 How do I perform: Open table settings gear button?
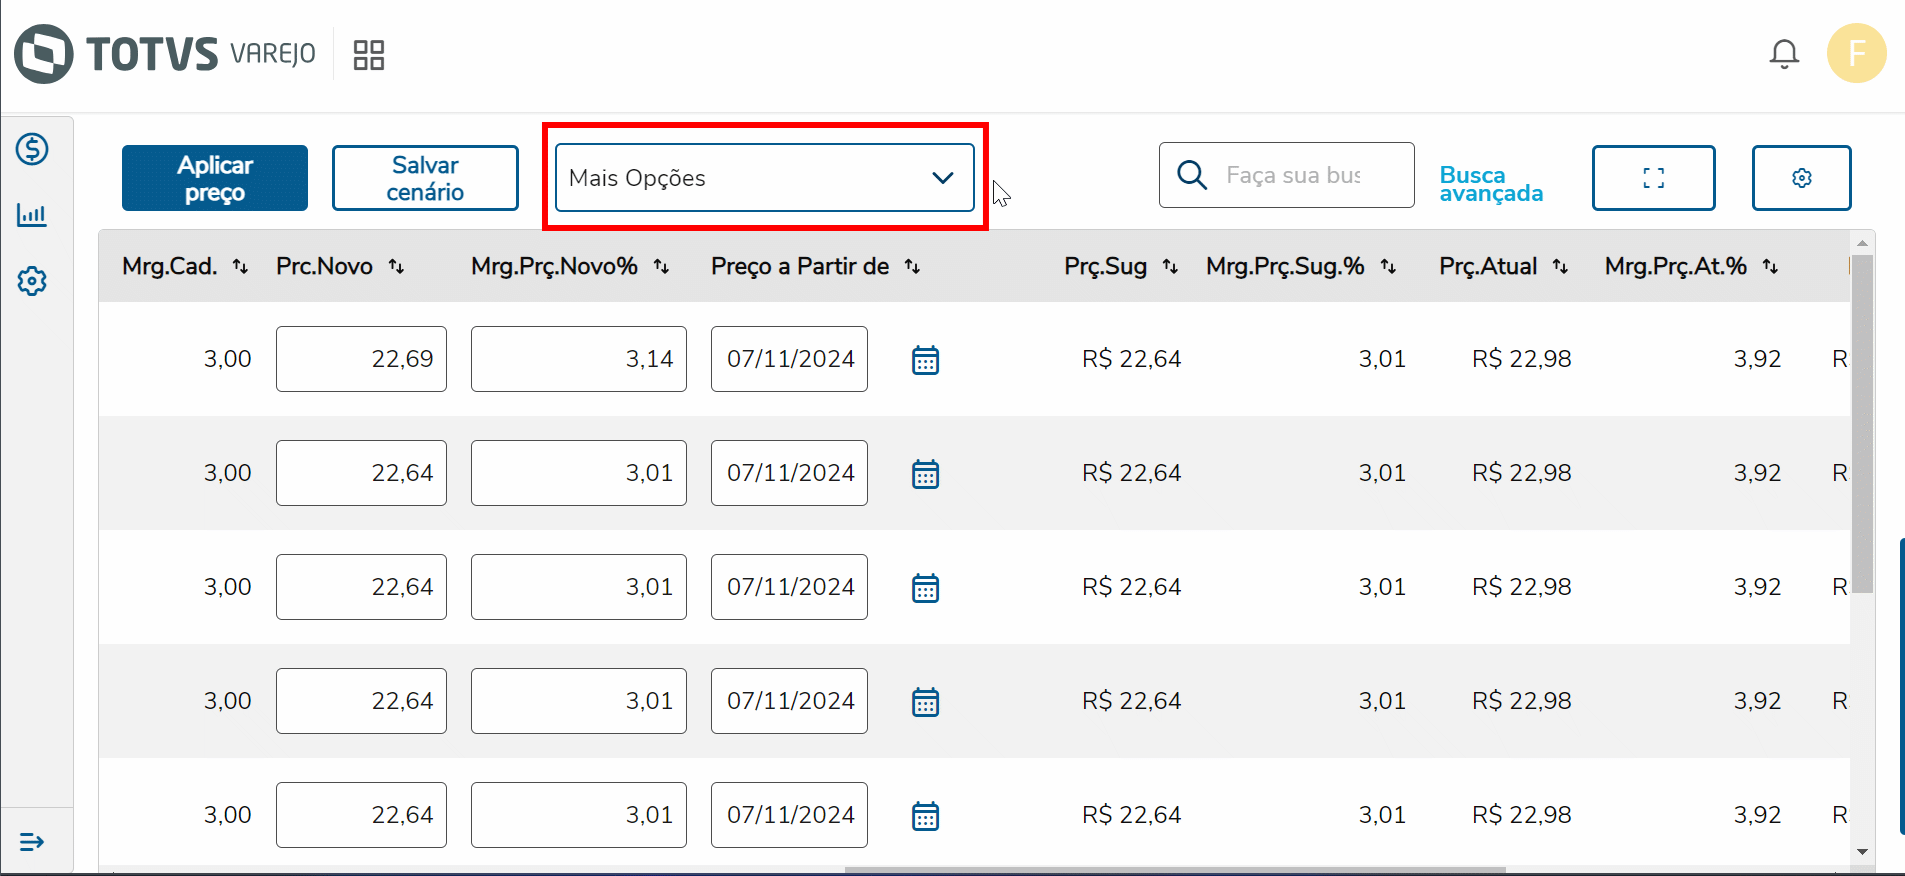[1801, 178]
